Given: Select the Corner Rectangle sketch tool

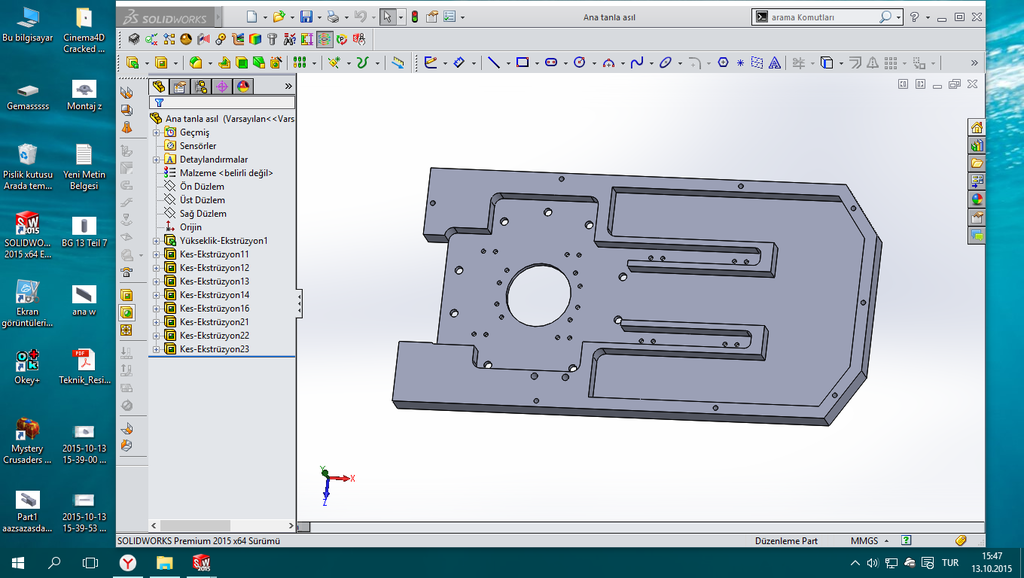Looking at the screenshot, I should [521, 62].
